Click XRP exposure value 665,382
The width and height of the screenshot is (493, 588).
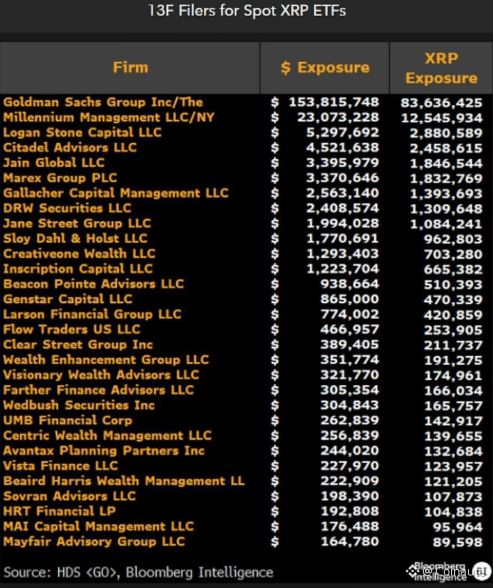453,270
